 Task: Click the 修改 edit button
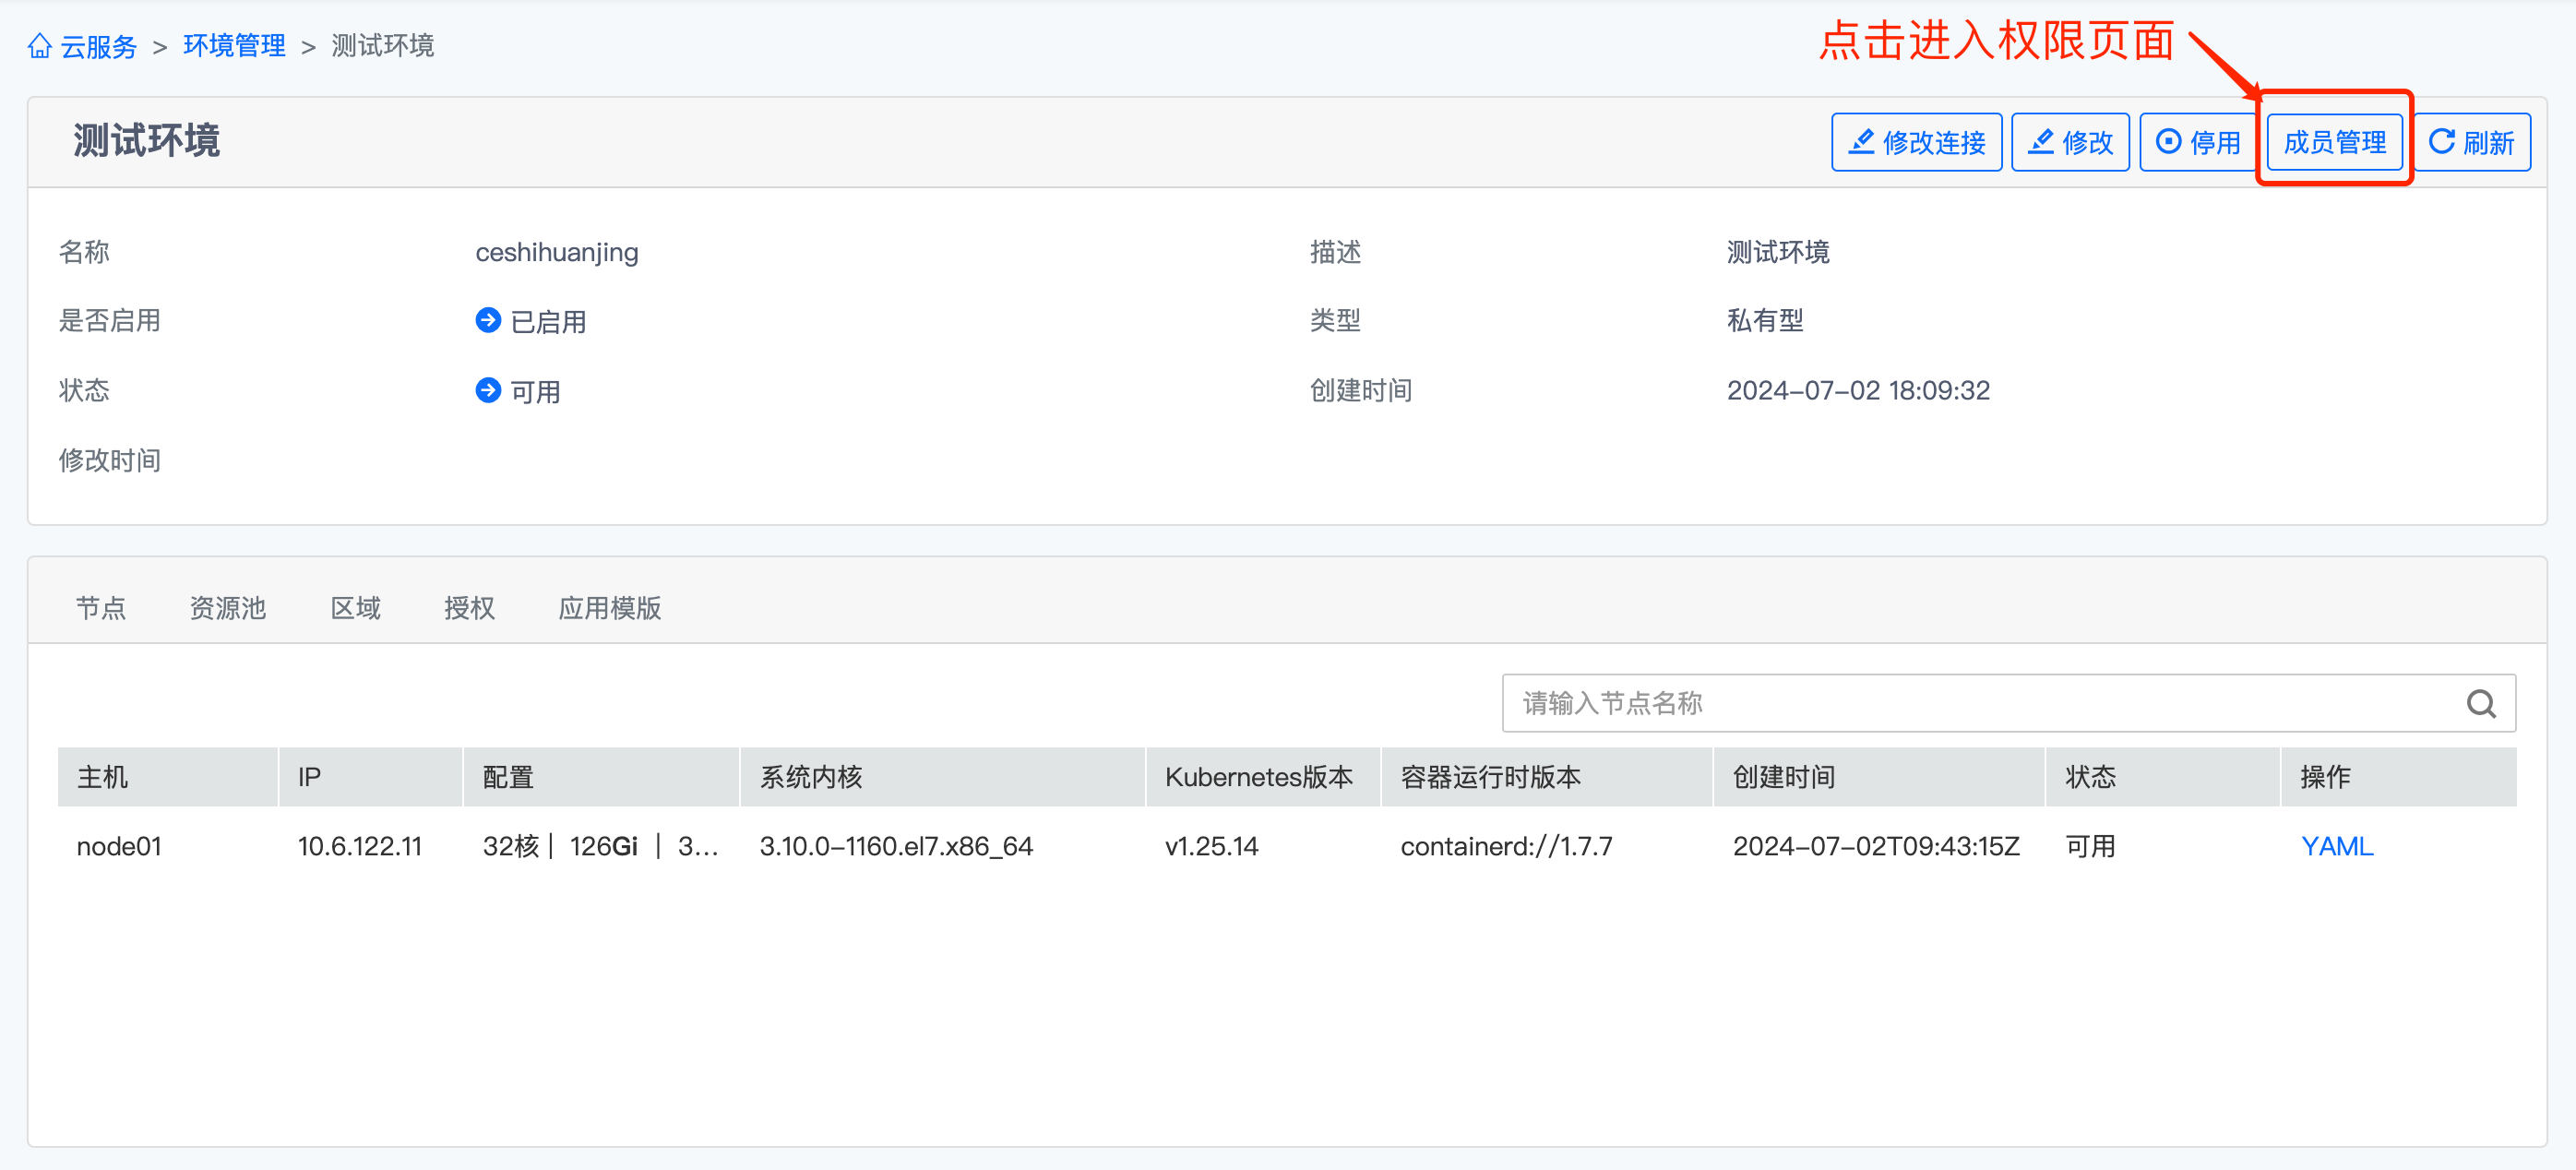(2070, 143)
